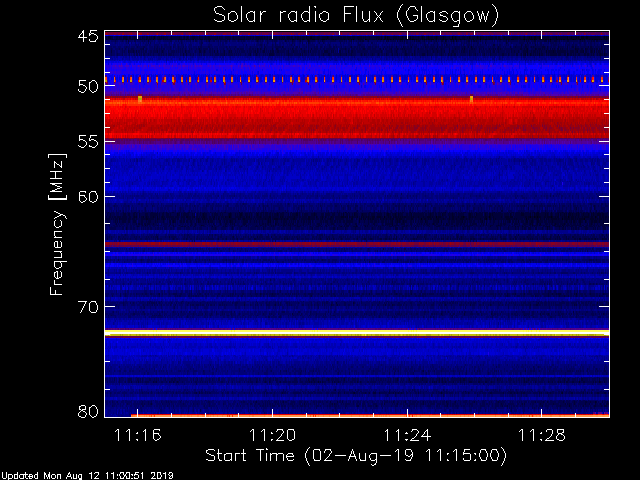Click the bright yellow line near 72 MHz

coord(357,333)
